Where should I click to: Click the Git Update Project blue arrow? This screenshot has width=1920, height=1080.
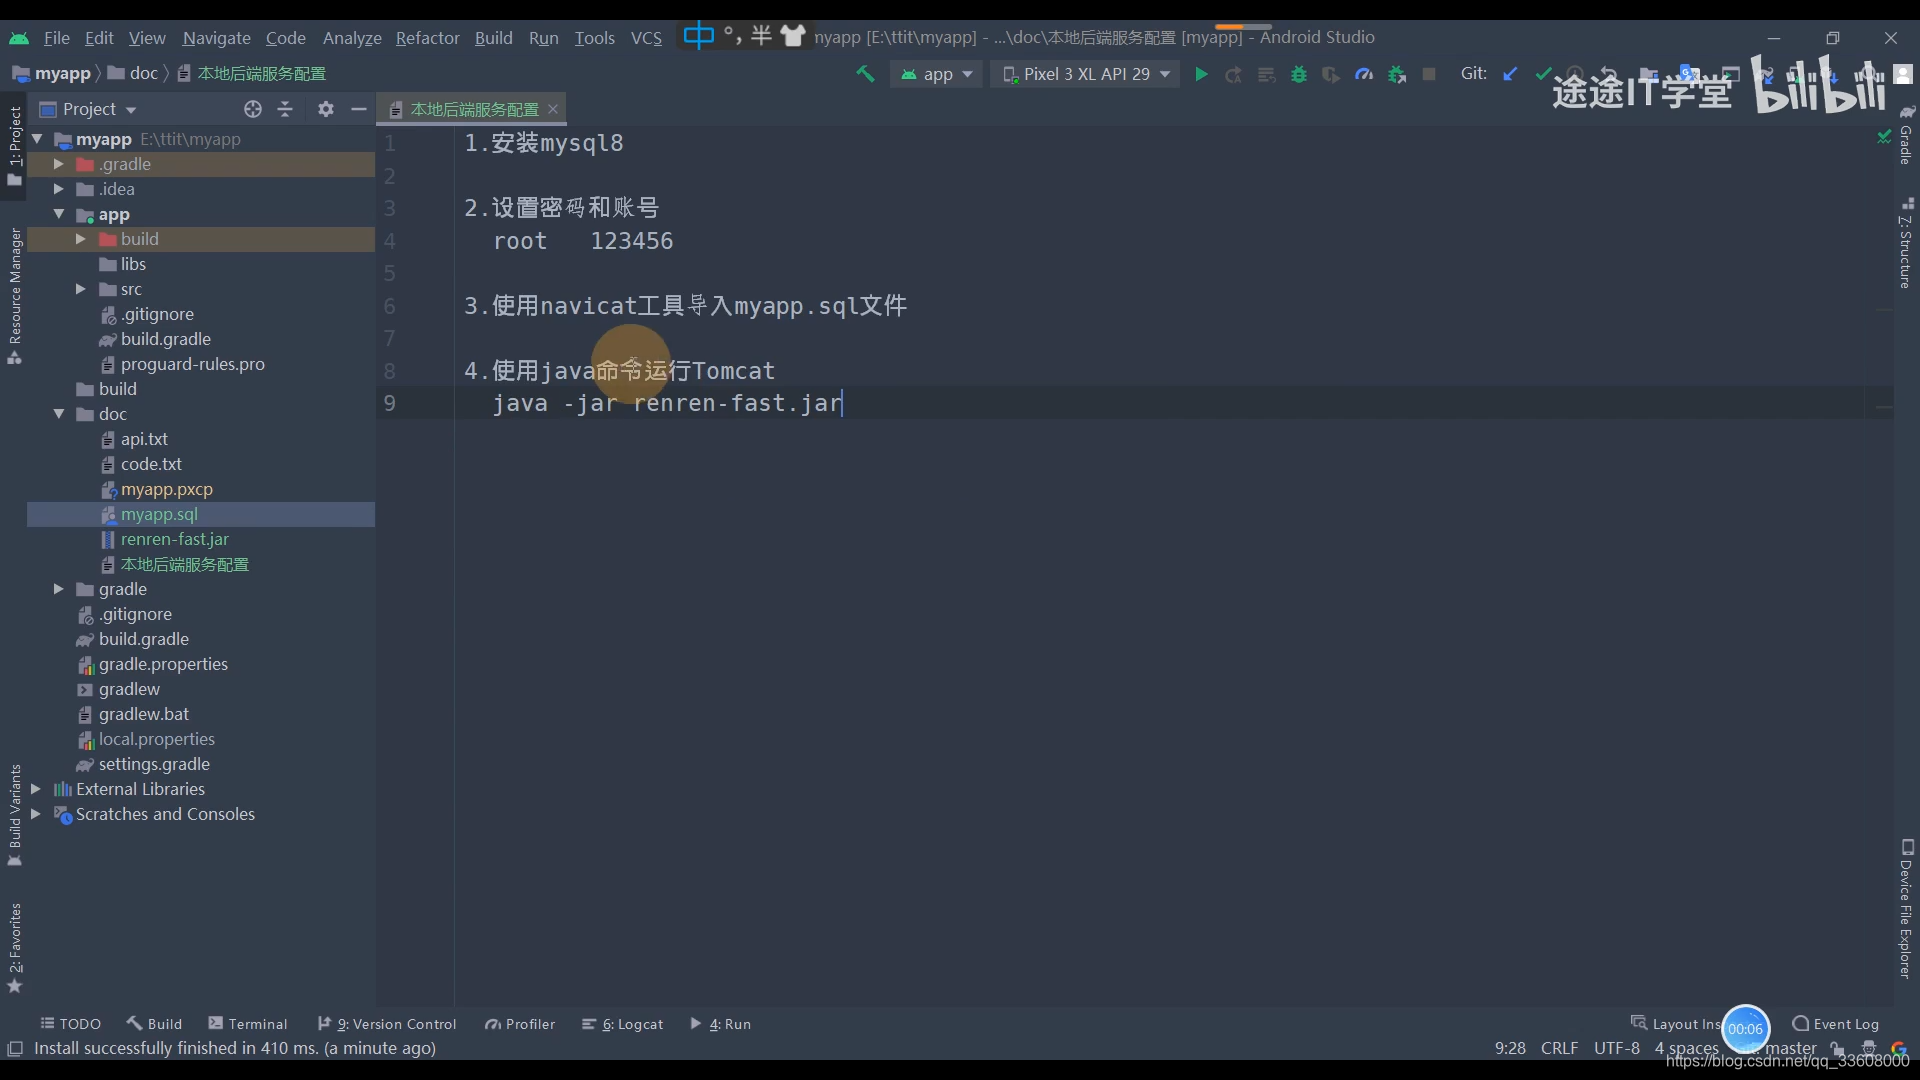tap(1511, 73)
